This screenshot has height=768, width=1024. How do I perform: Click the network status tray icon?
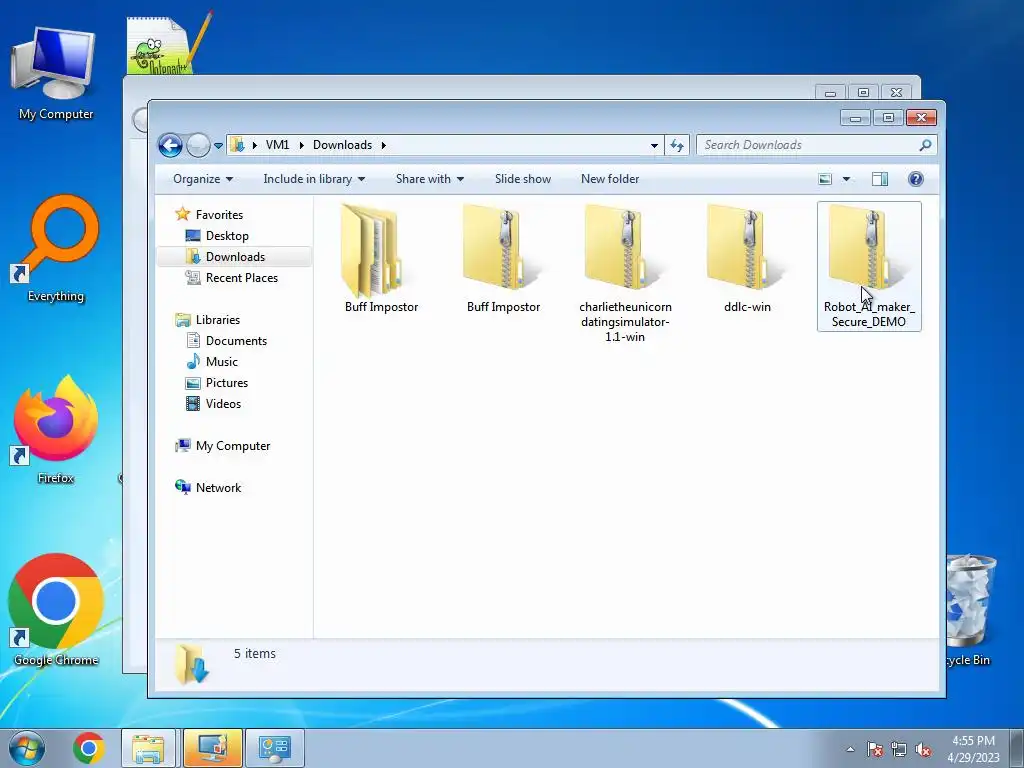[899, 749]
